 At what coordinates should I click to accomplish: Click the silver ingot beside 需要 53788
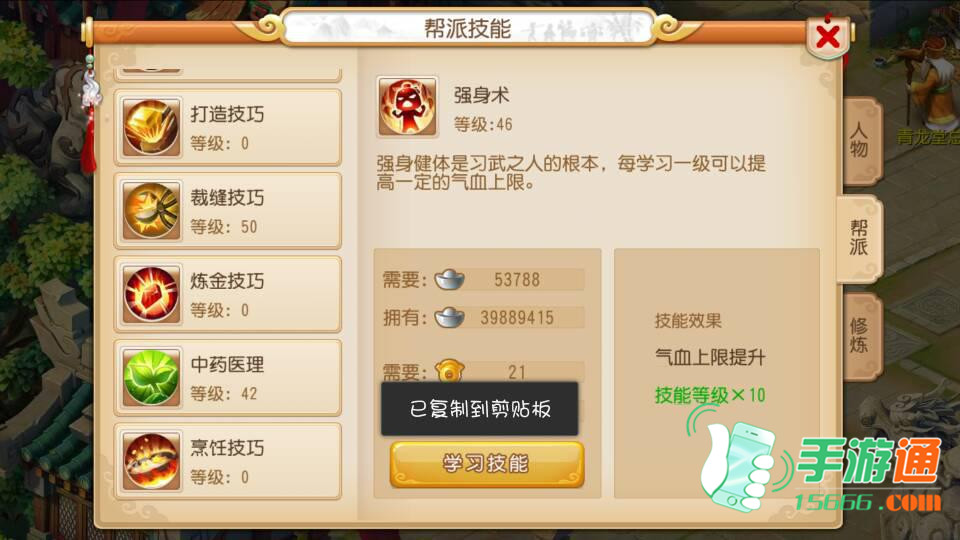tap(449, 280)
